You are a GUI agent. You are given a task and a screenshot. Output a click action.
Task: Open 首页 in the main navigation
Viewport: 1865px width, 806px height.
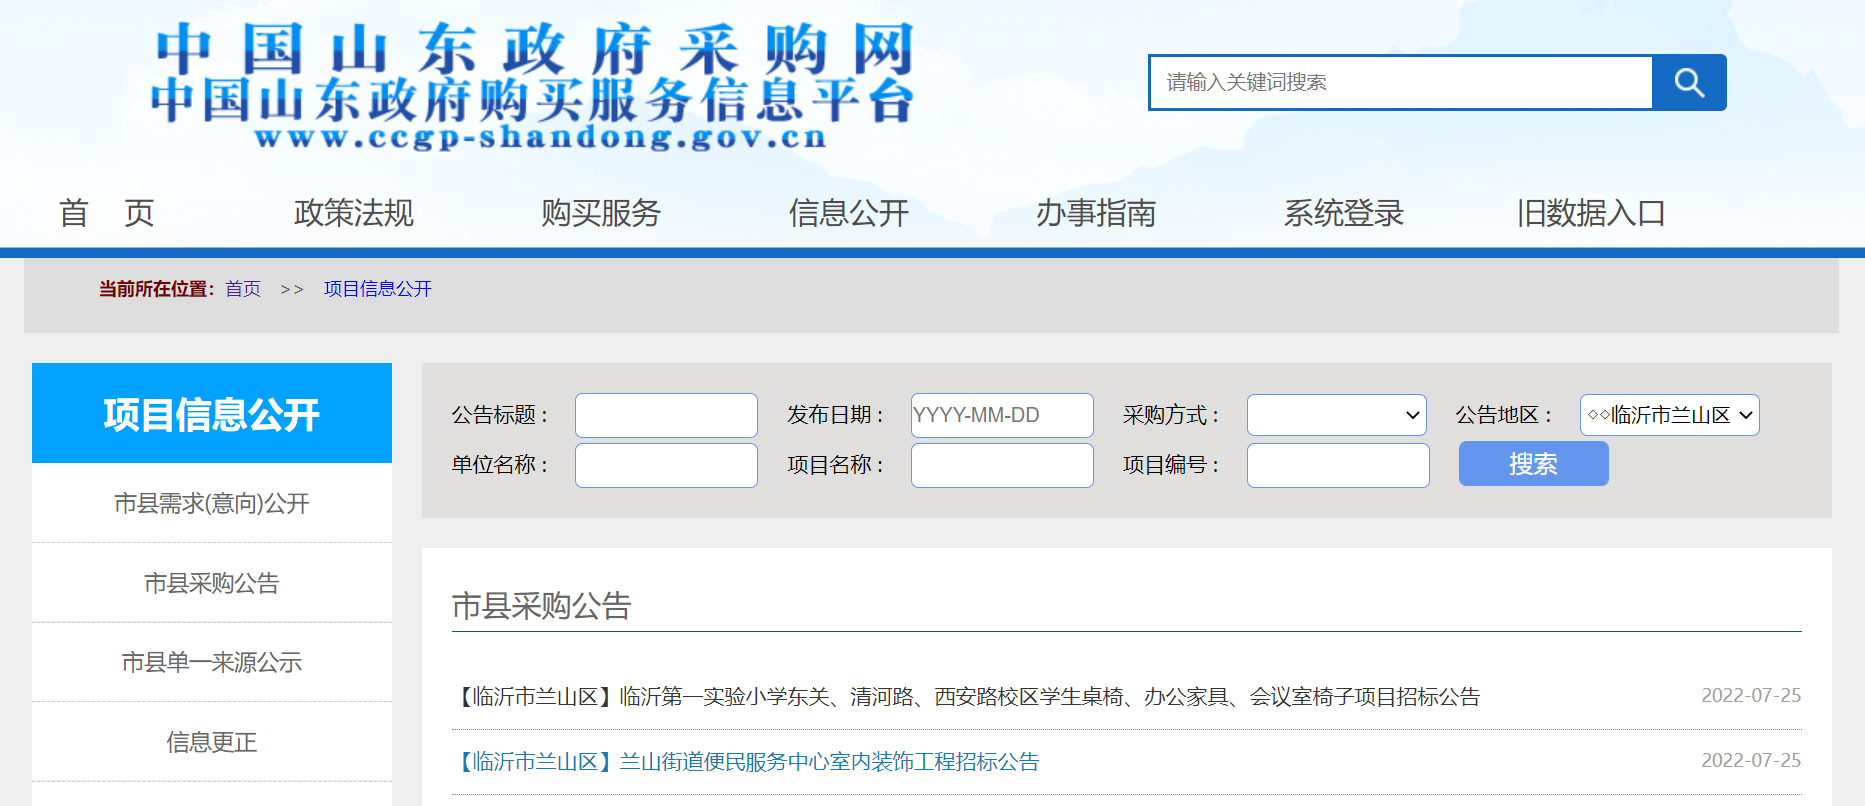(x=106, y=213)
